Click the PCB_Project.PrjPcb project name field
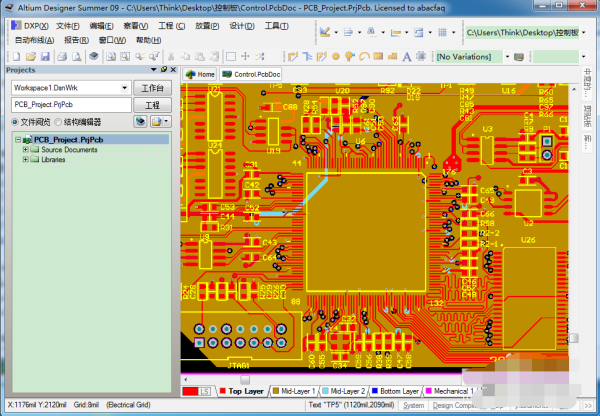The height and width of the screenshot is (416, 600). (71, 105)
